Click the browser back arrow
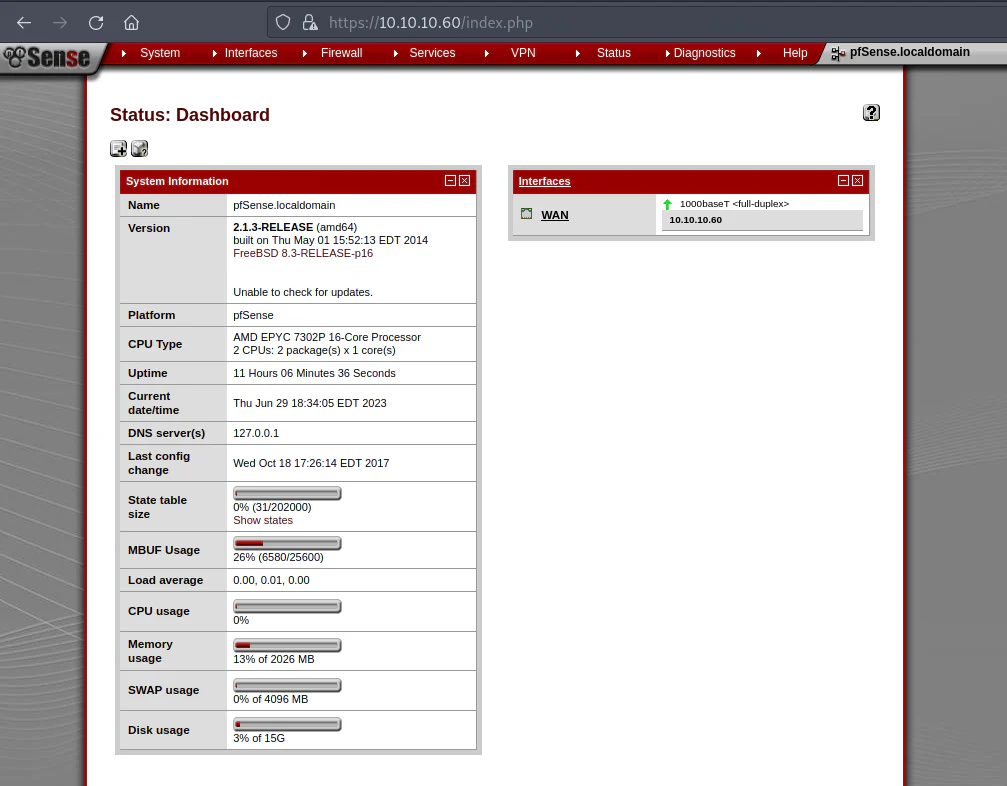1007x786 pixels. 24,23
